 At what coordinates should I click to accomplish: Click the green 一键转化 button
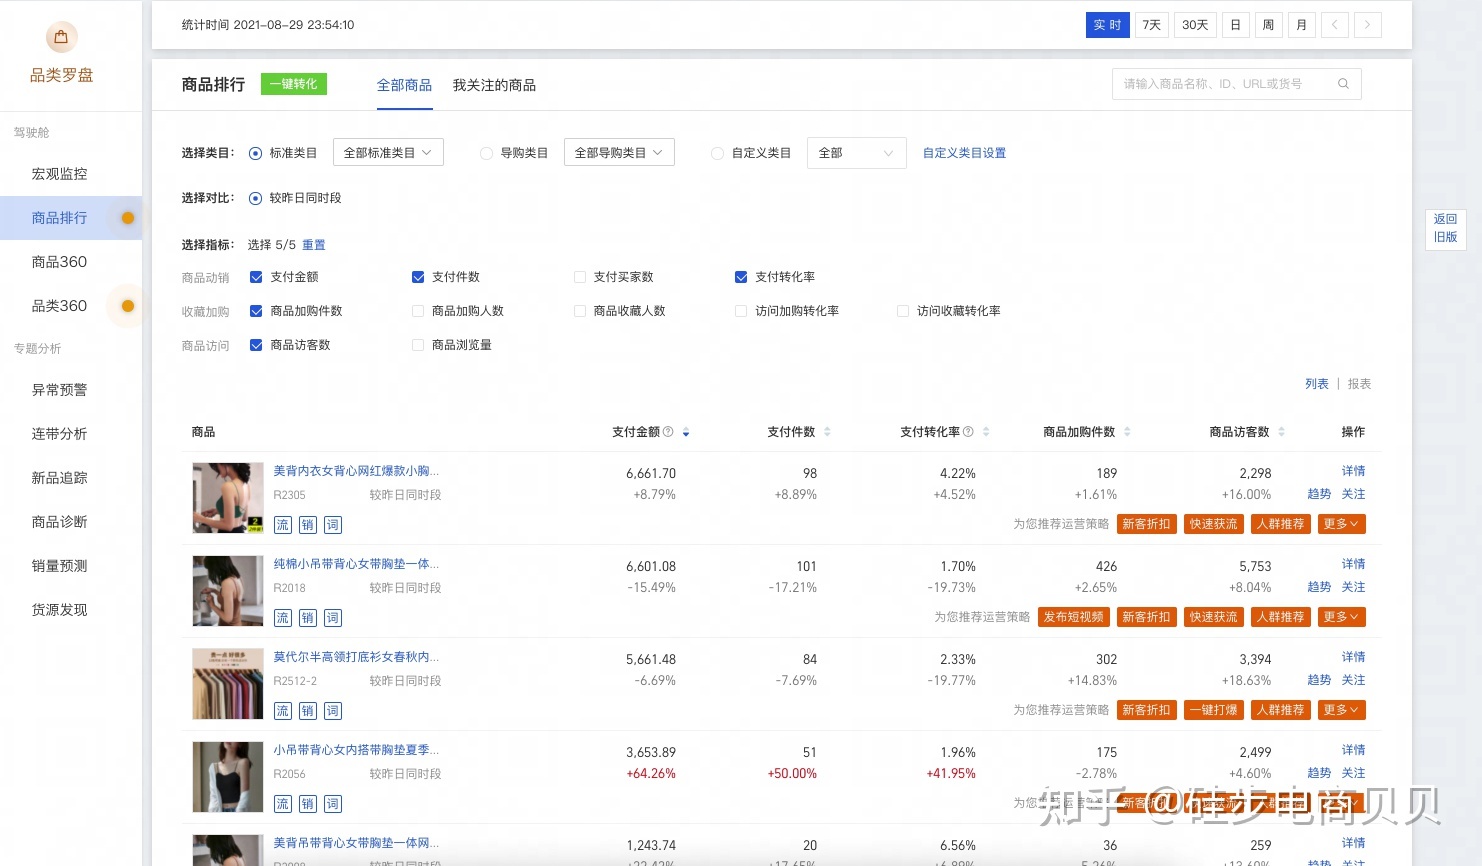tap(293, 84)
